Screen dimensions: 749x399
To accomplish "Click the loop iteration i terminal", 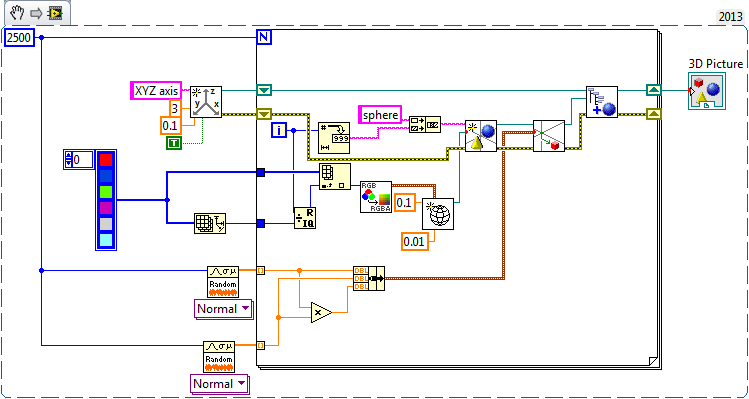I will [279, 129].
